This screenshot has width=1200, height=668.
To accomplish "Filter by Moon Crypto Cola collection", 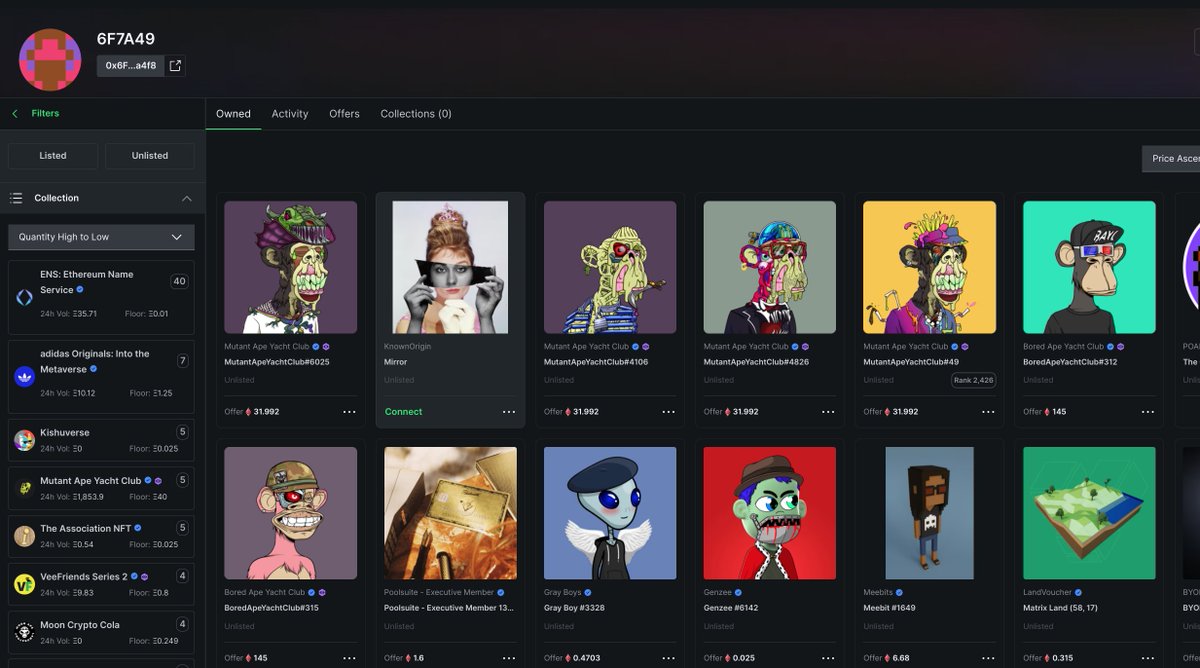I will (x=101, y=632).
